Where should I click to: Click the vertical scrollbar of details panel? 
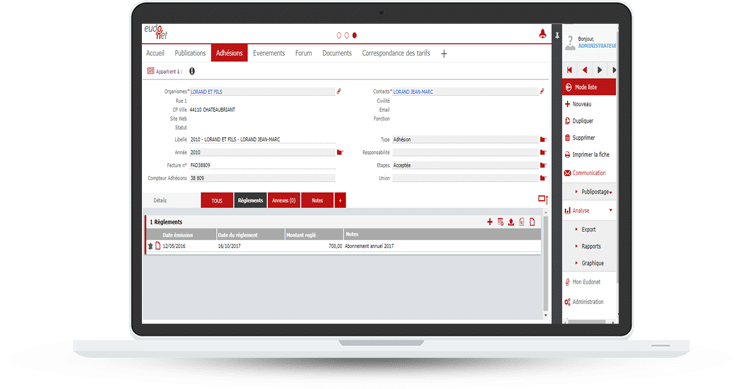pos(545,262)
